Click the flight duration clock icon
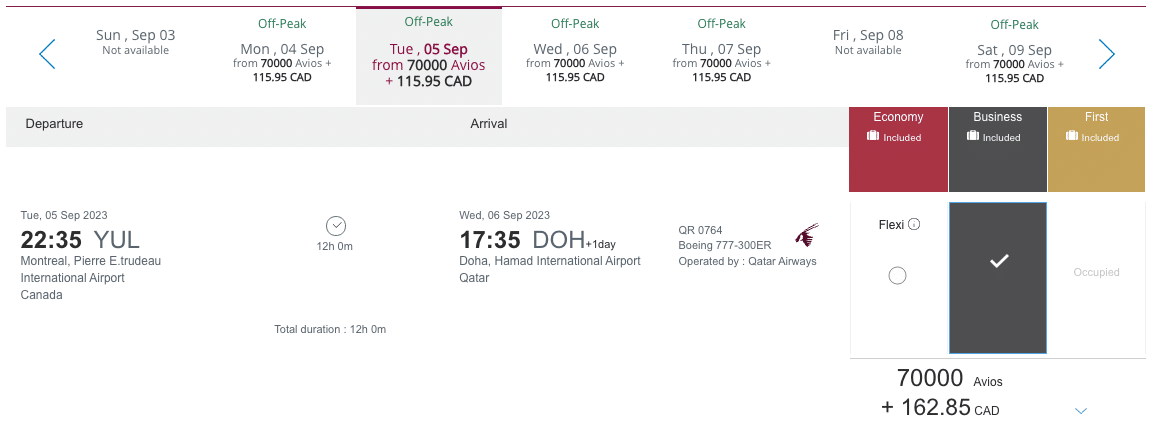 [336, 226]
